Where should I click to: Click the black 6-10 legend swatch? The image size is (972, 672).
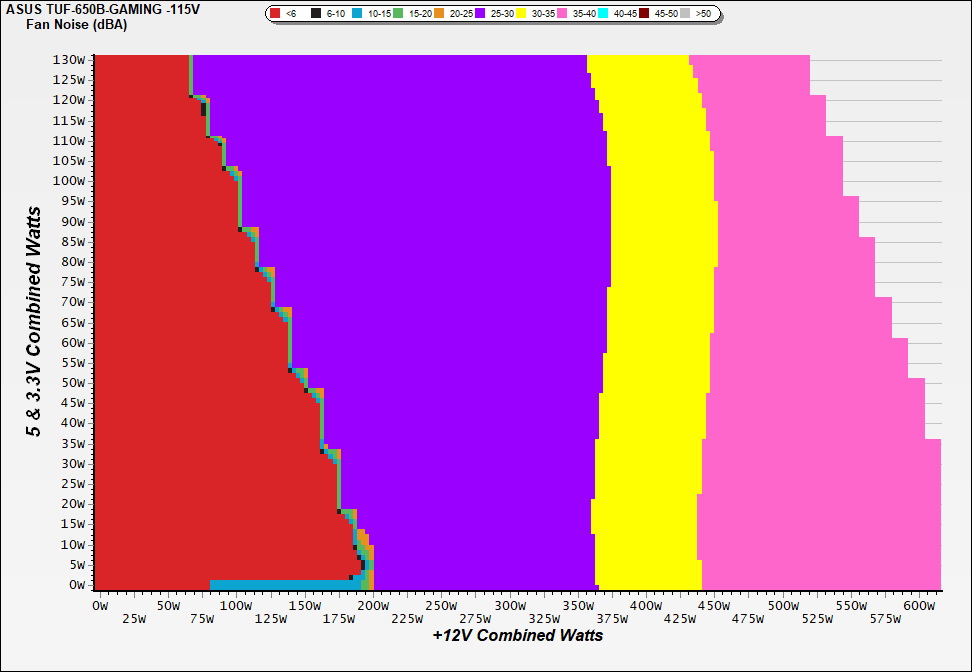(x=317, y=14)
